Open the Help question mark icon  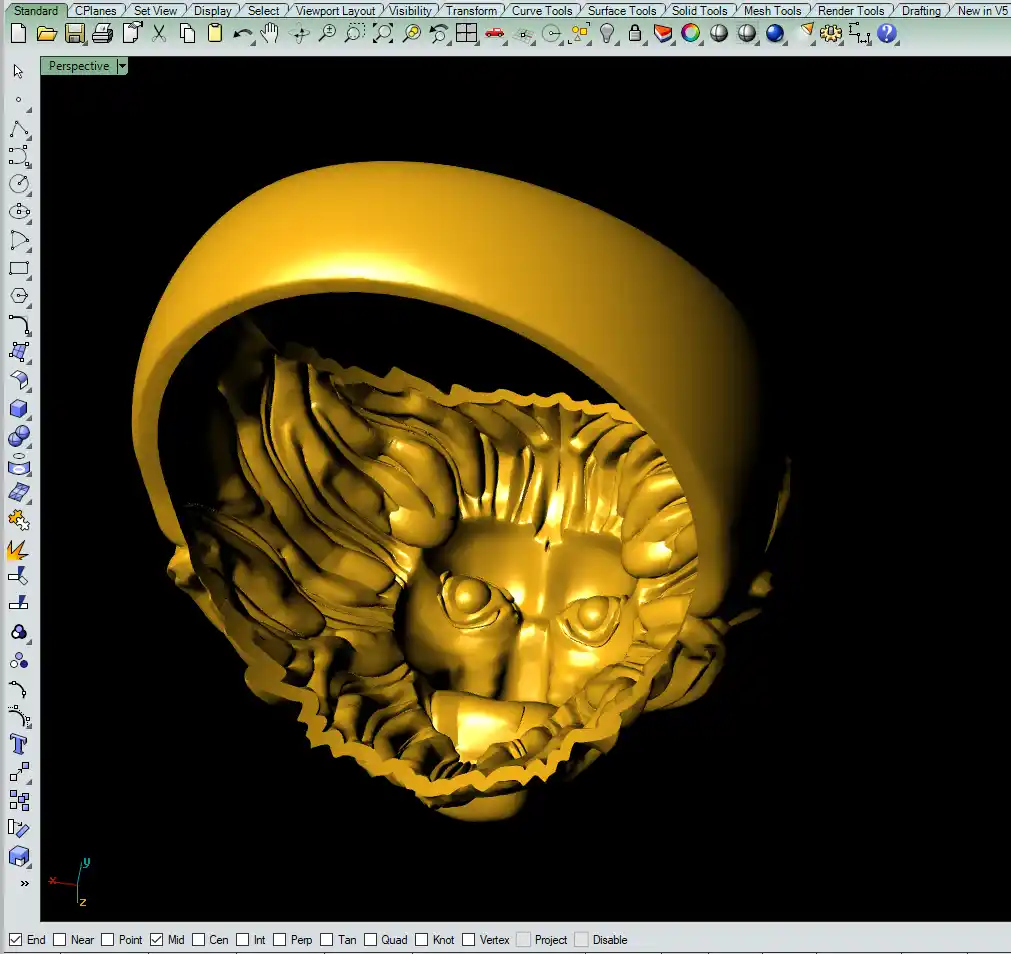tap(887, 33)
